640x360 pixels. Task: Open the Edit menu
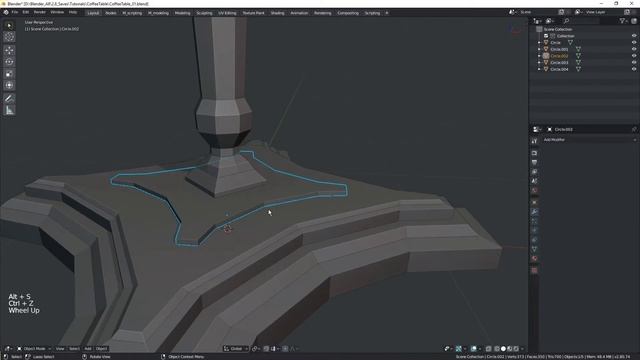(x=26, y=13)
